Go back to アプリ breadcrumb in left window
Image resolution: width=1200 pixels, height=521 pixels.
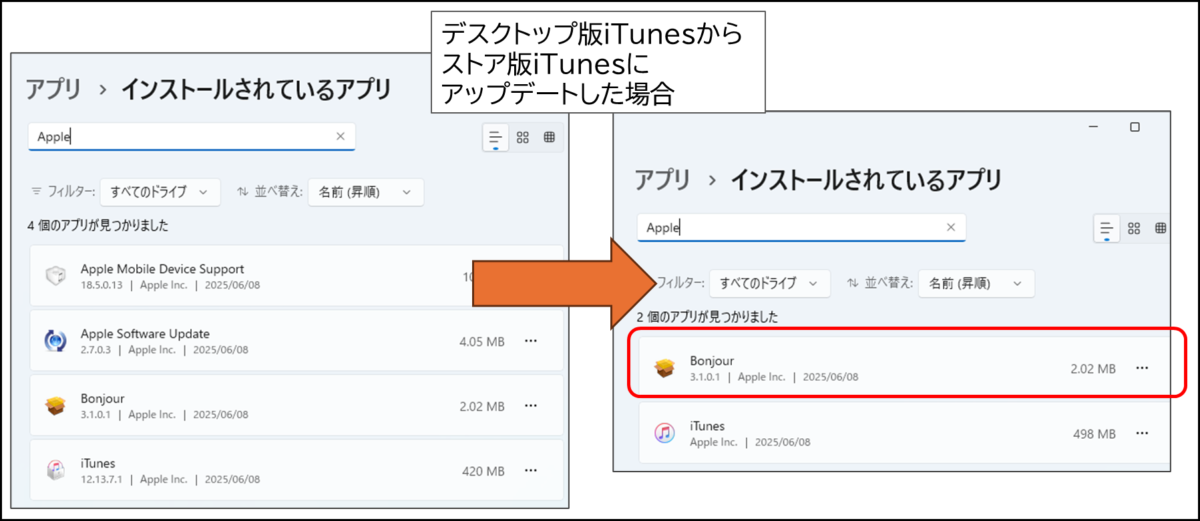[x=53, y=89]
